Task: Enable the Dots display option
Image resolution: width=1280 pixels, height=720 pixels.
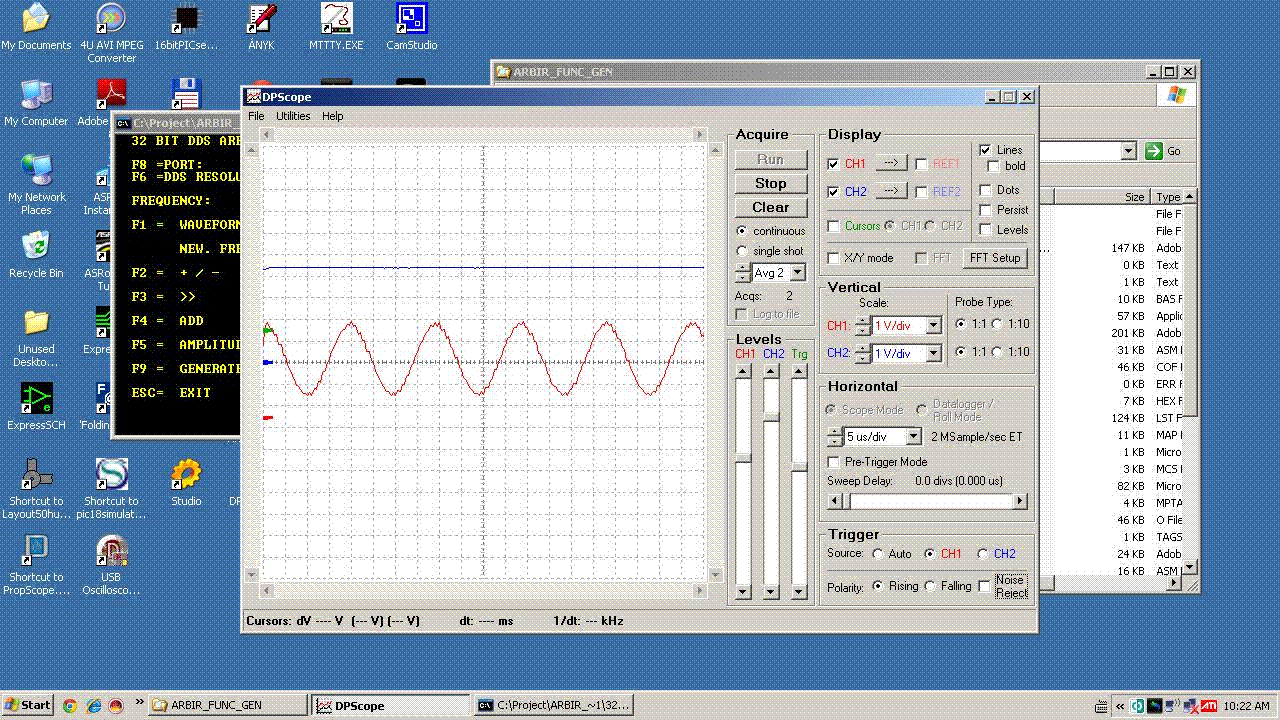Action: tap(985, 190)
